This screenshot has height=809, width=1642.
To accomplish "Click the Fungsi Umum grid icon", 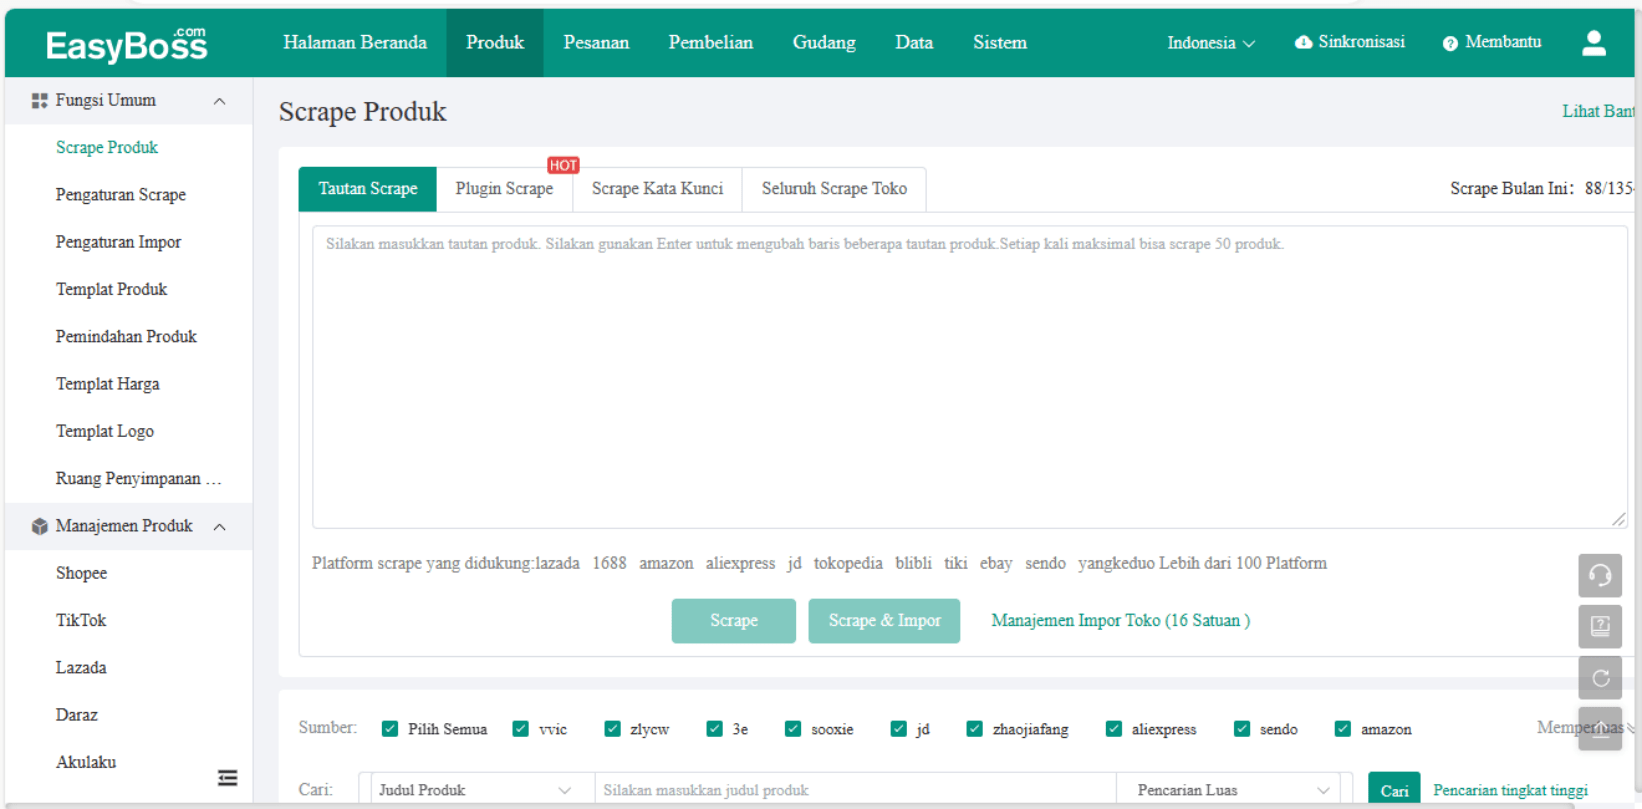I will click(40, 101).
